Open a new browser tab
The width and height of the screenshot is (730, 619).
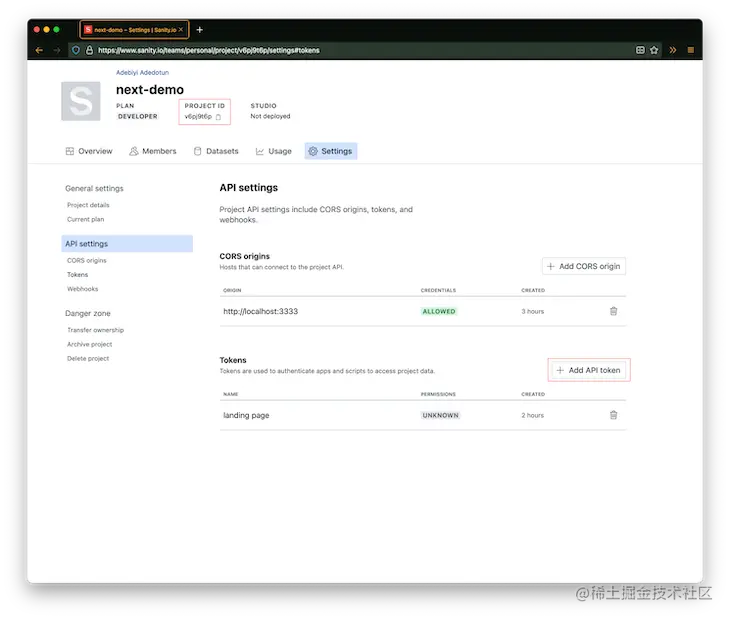pyautogui.click(x=199, y=30)
